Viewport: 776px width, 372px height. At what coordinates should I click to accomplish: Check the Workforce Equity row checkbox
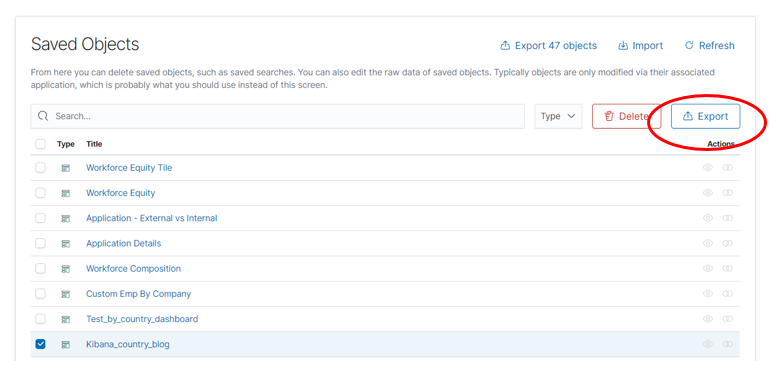tap(40, 193)
